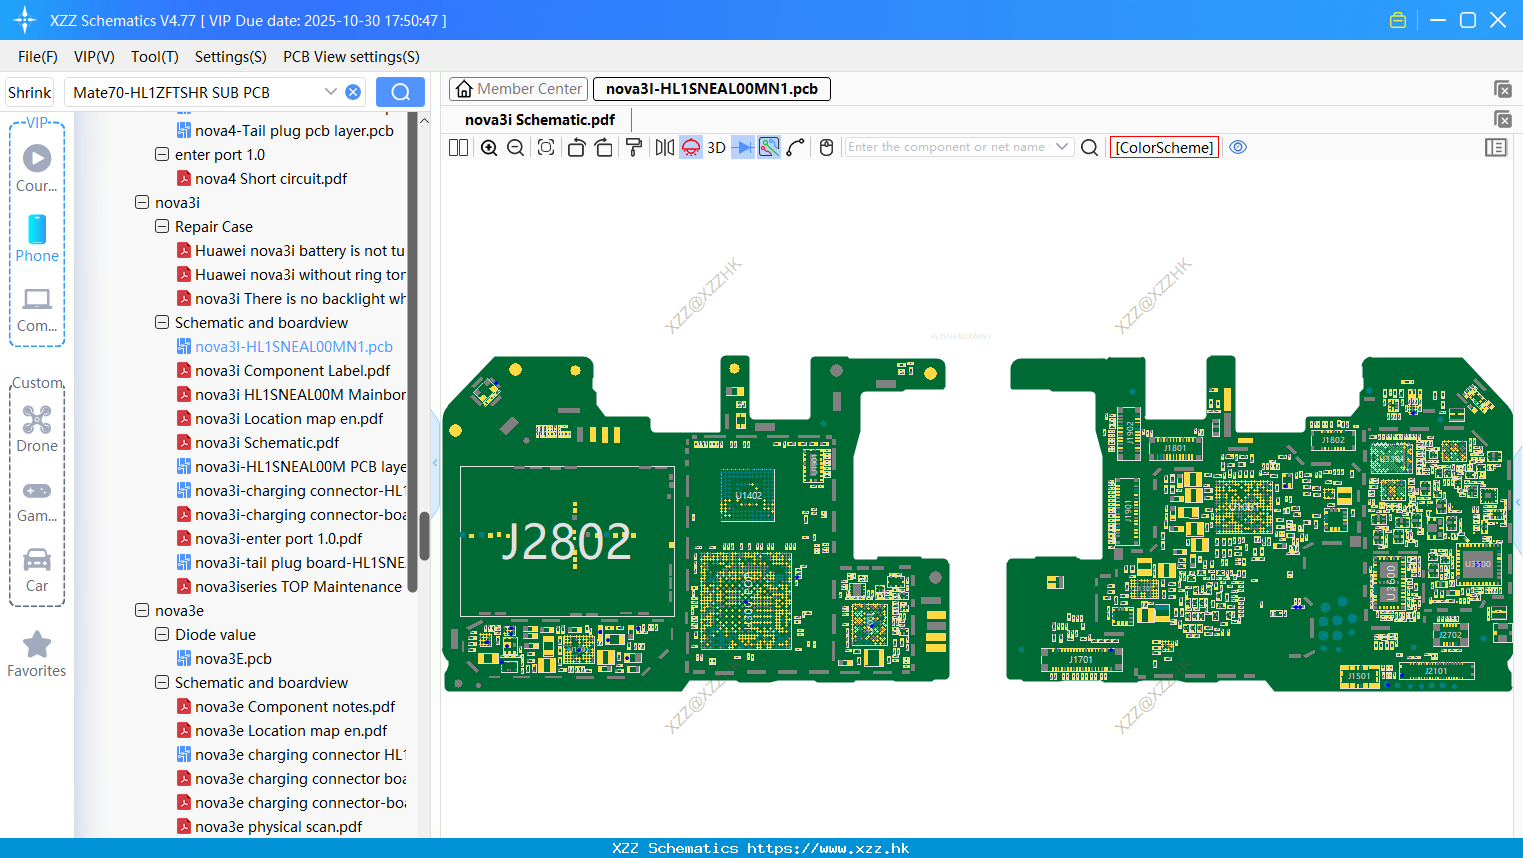Open the component name dropdown arrow
Viewport: 1523px width, 858px height.
click(1062, 147)
